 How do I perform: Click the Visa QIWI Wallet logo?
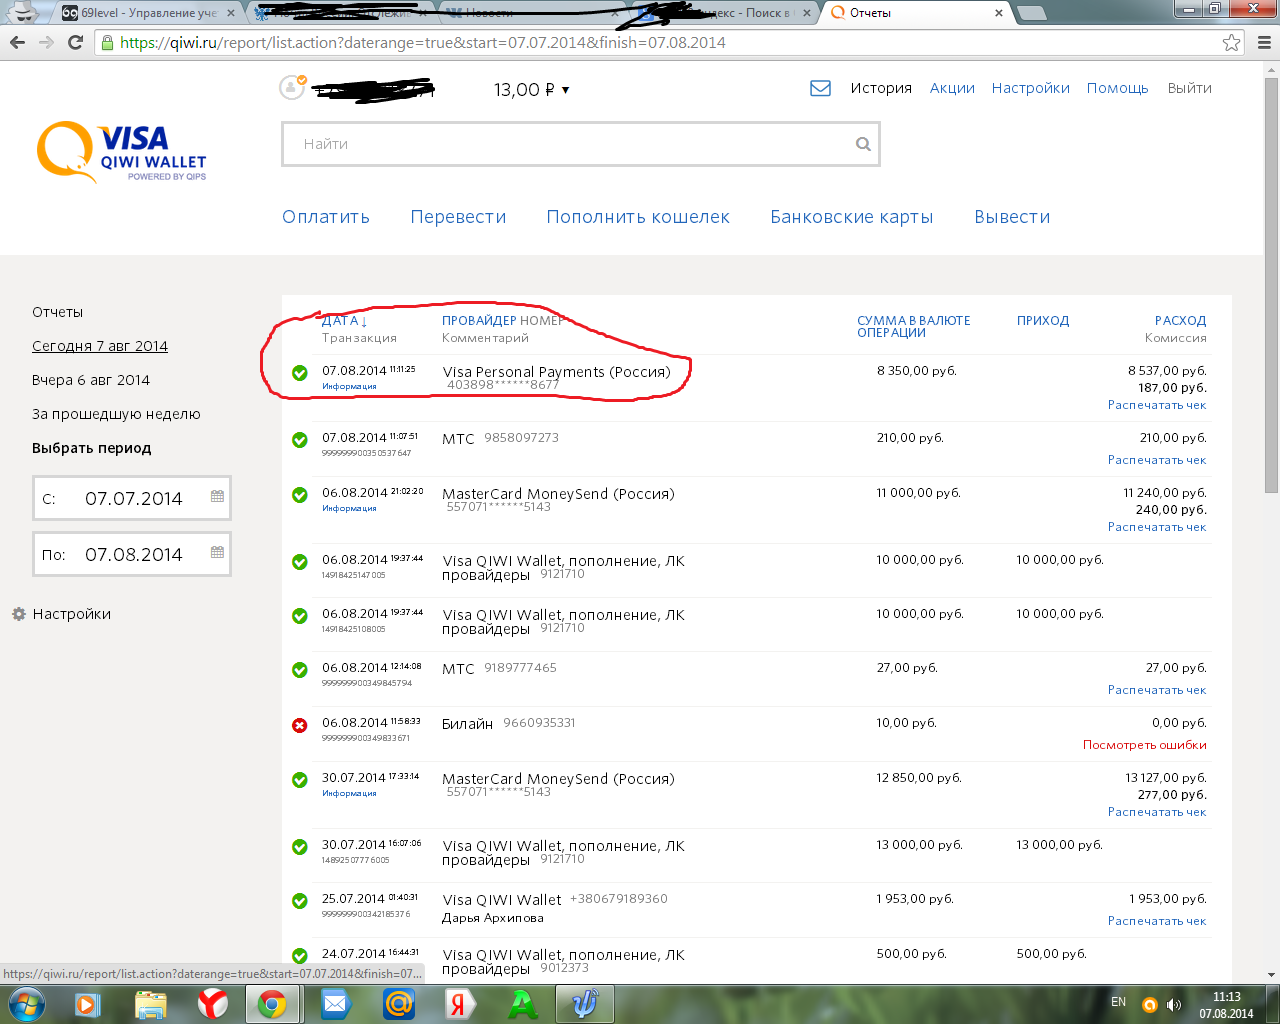coord(122,152)
